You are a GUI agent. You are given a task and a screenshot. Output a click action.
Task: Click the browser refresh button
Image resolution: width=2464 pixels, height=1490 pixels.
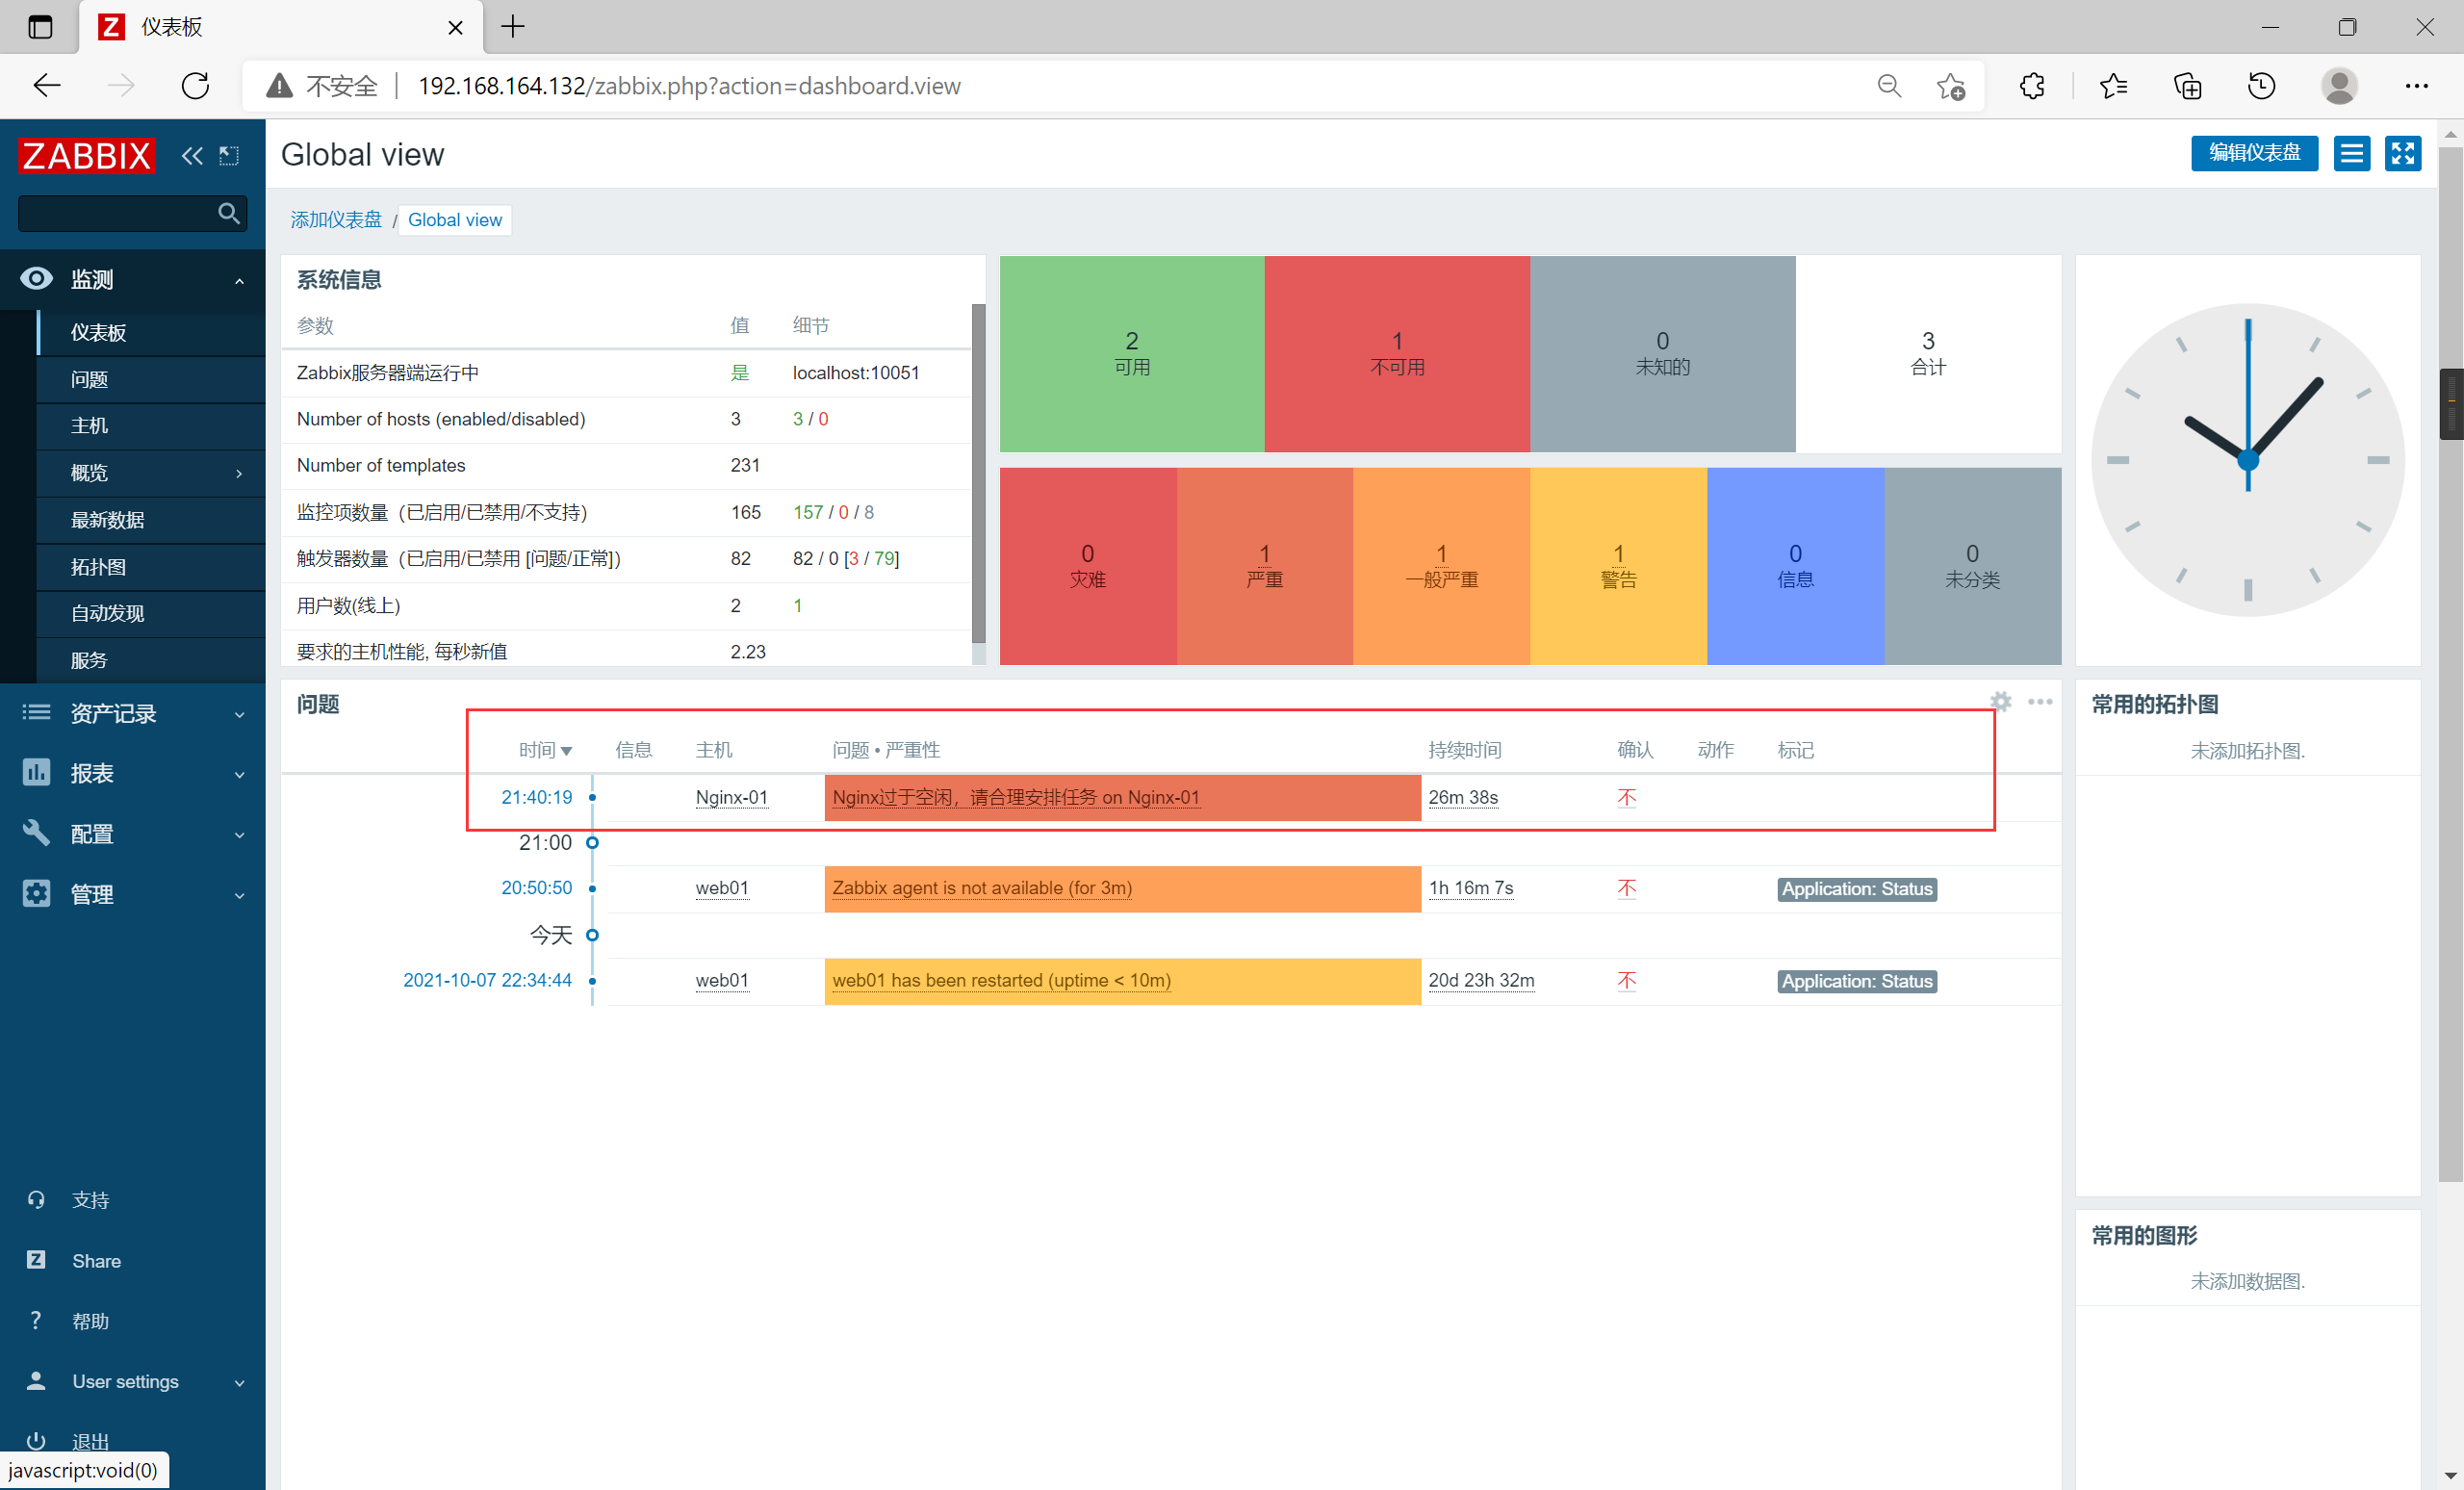[x=195, y=86]
